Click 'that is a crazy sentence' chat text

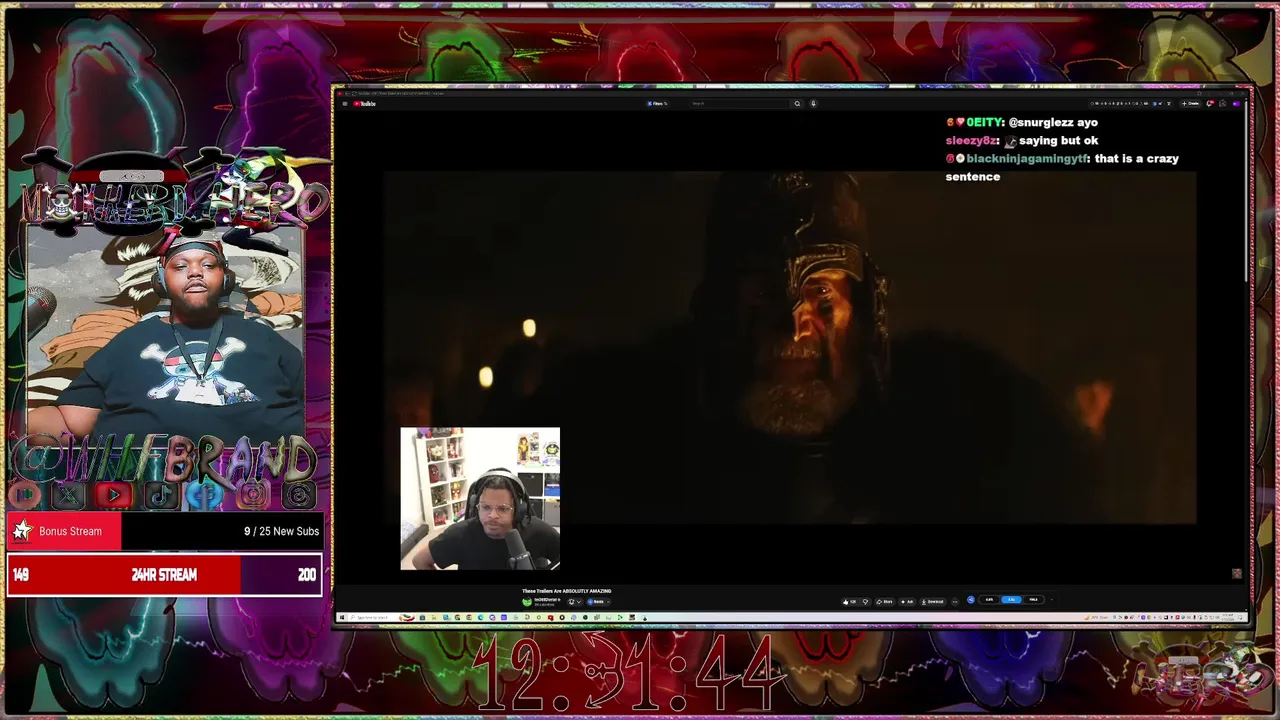pyautogui.click(x=1062, y=167)
